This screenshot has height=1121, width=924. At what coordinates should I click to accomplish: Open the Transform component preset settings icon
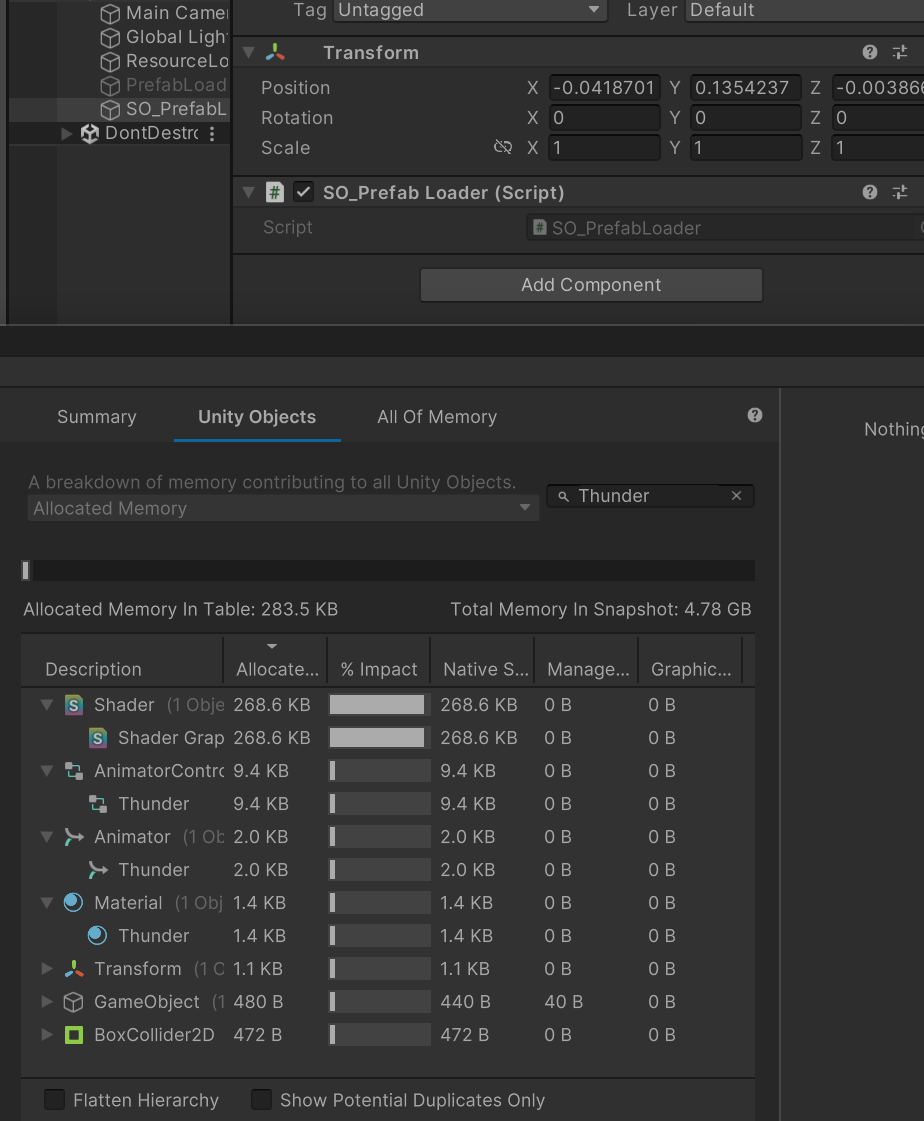coord(900,52)
